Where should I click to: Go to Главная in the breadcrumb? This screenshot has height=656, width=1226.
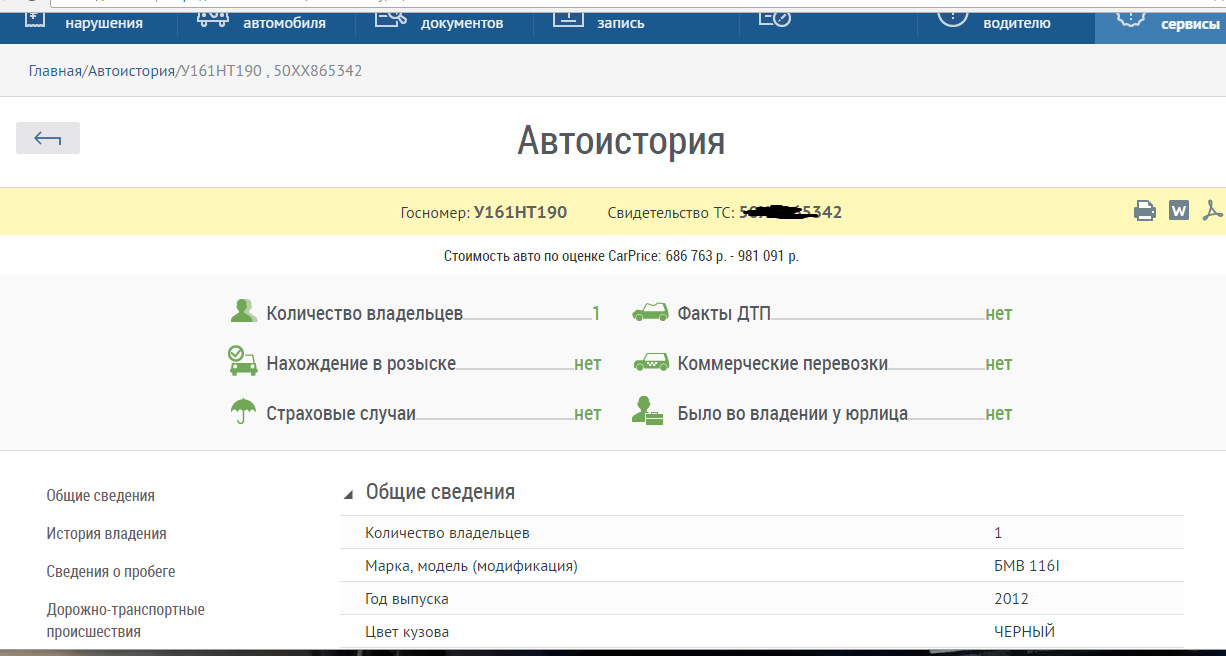click(55, 71)
